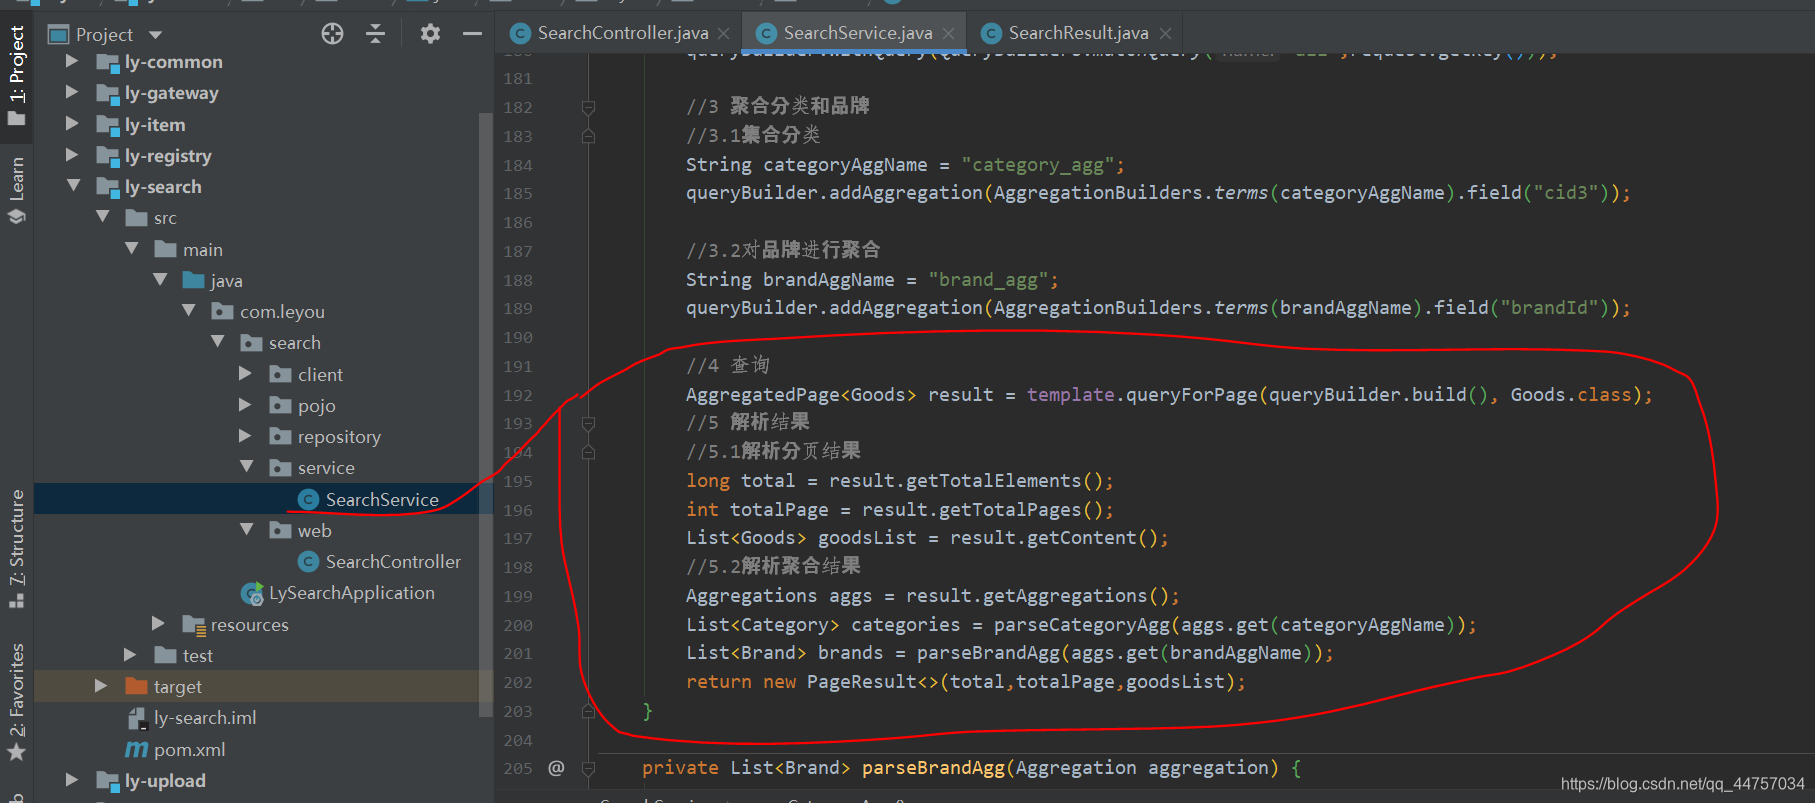This screenshot has height=803, width=1815.
Task: Close the SearchResult.java tab
Action: [1165, 34]
